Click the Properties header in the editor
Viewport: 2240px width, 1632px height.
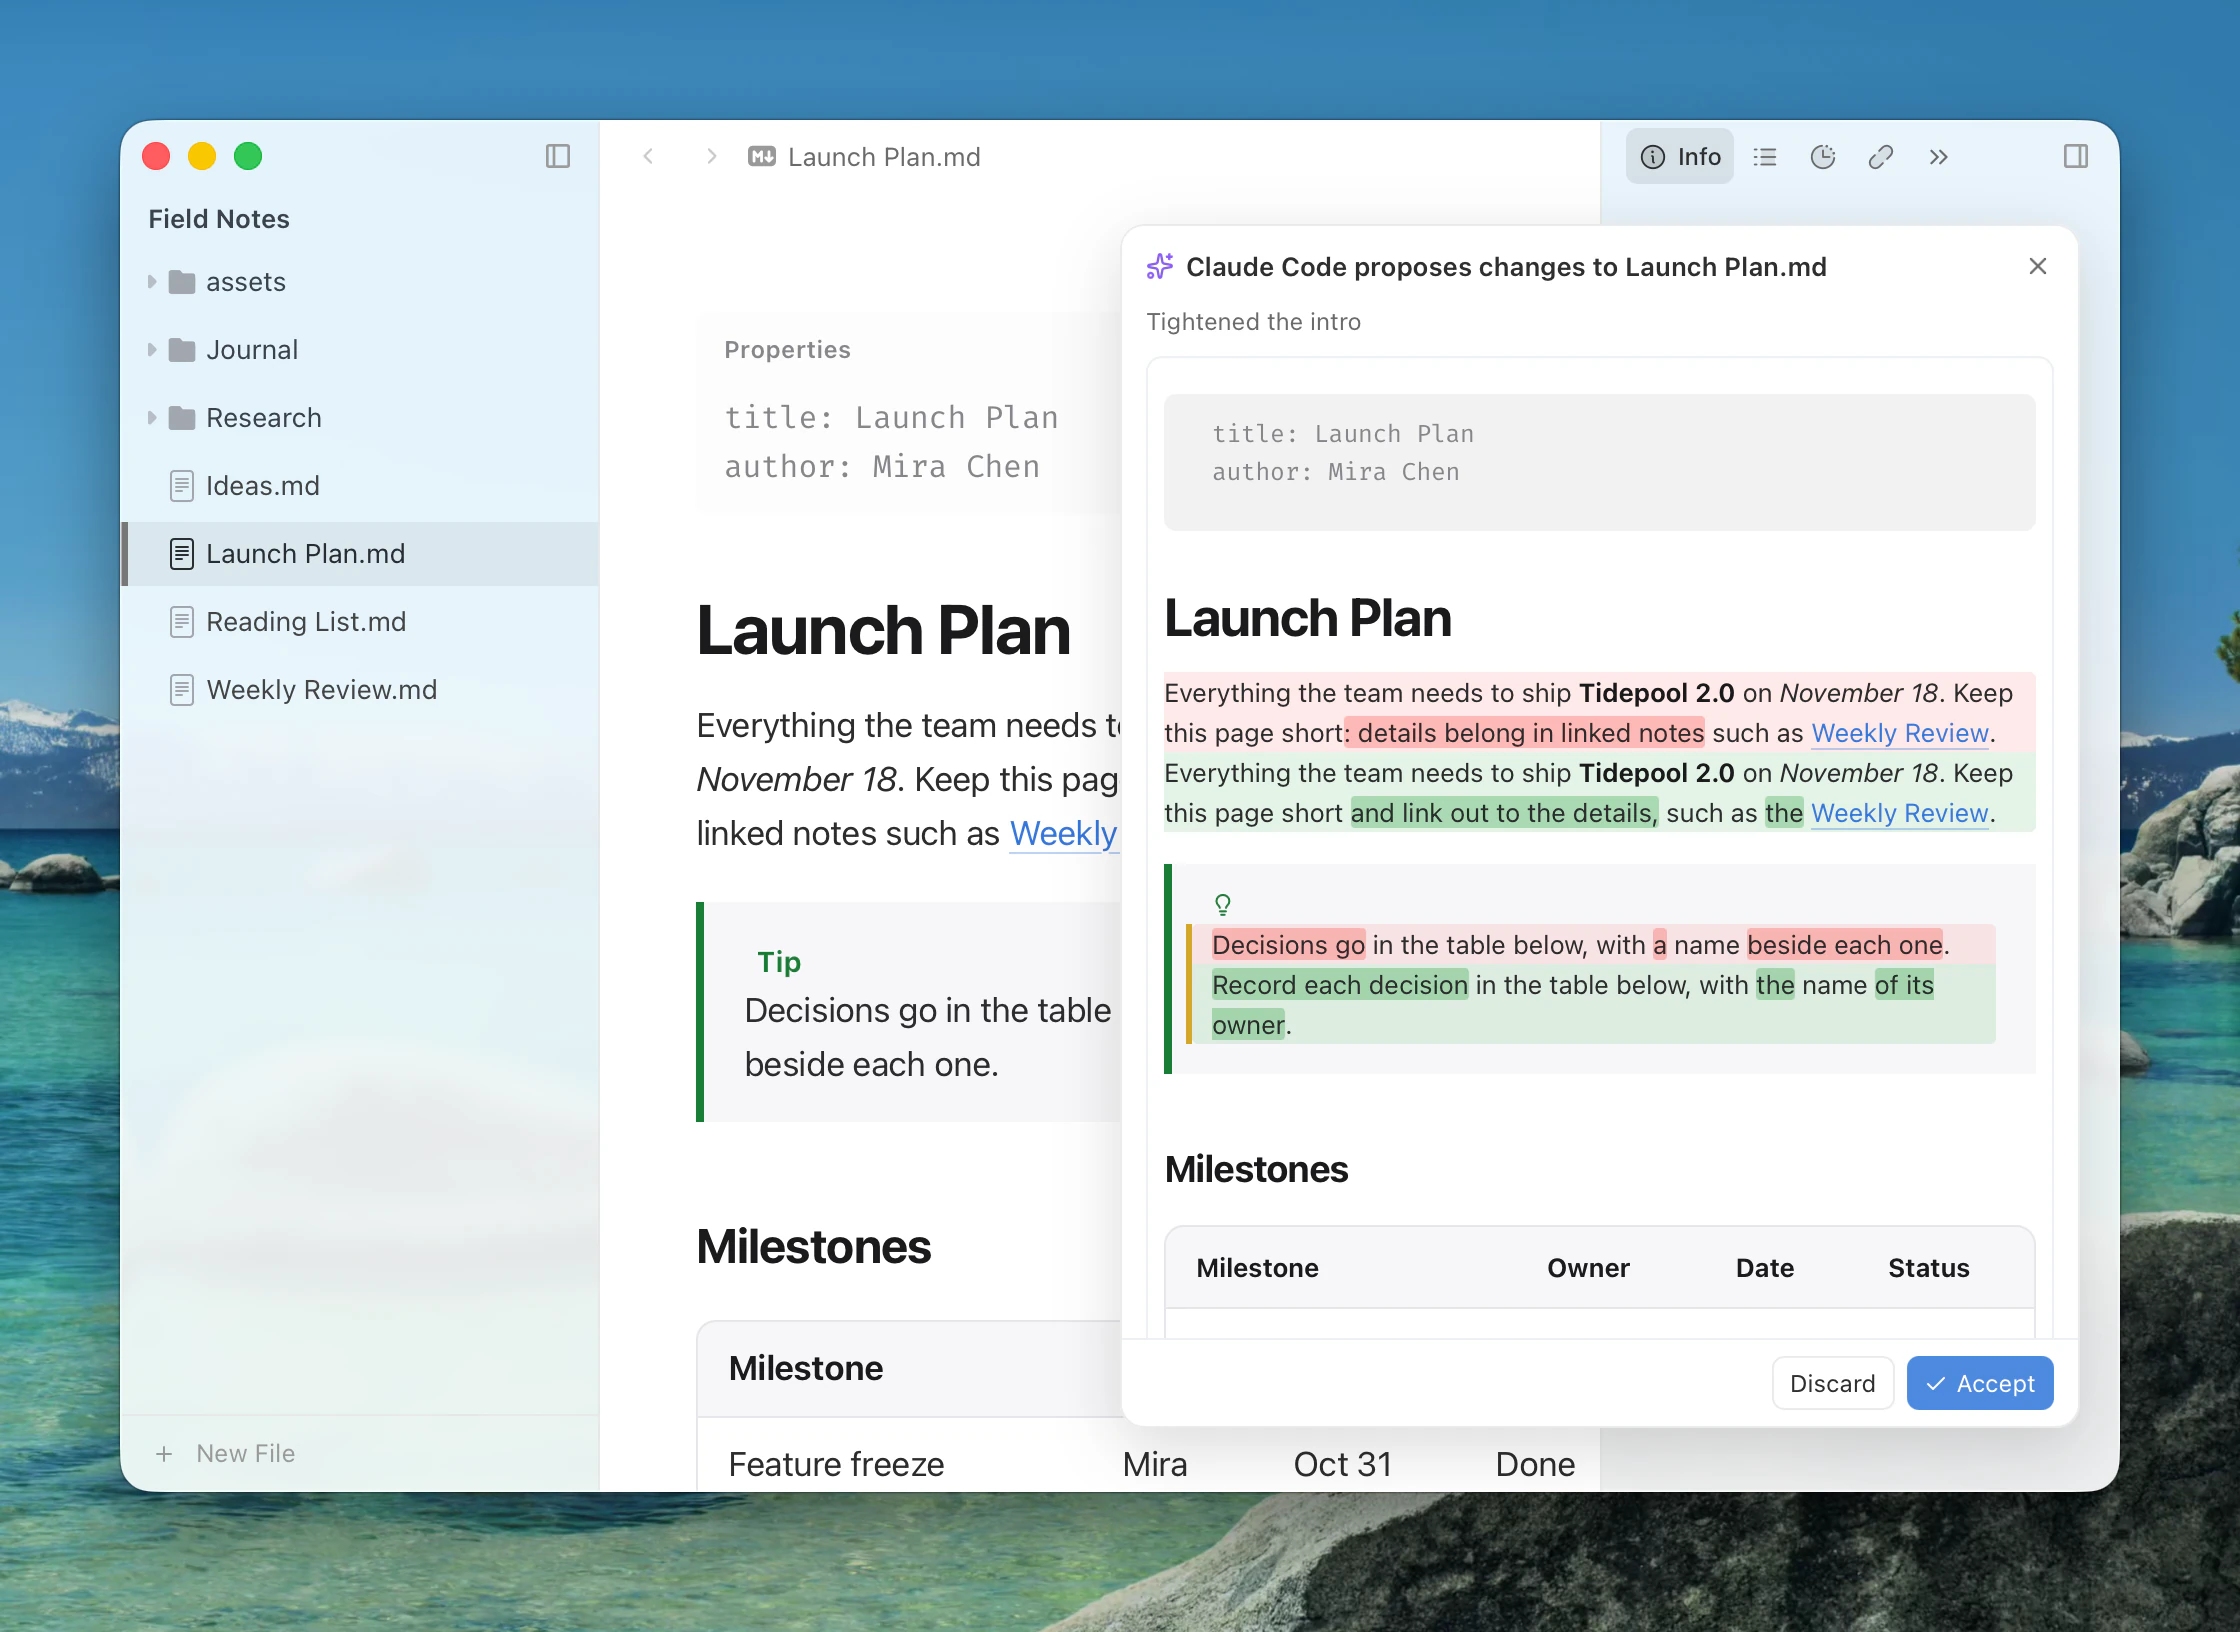(787, 349)
